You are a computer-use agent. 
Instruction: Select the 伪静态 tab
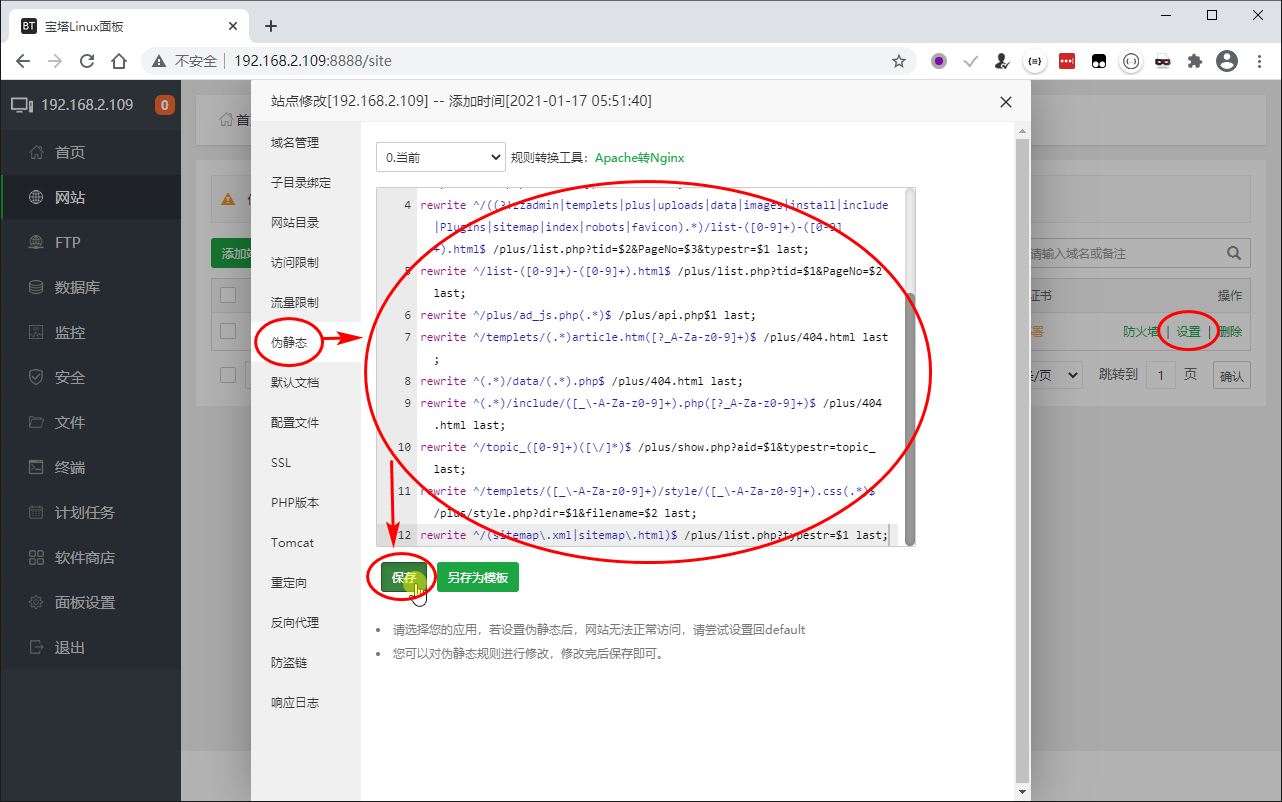point(306,343)
